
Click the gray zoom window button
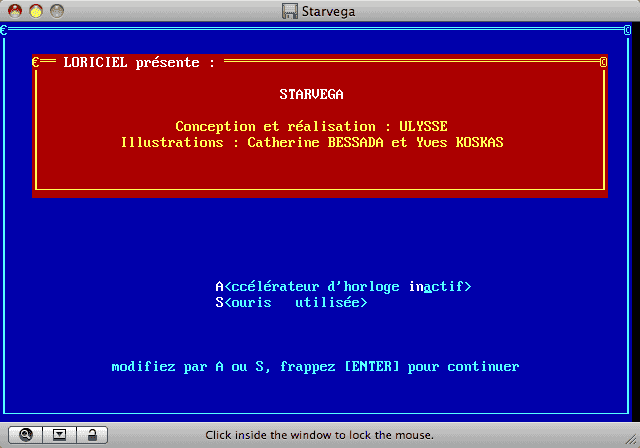tap(57, 11)
